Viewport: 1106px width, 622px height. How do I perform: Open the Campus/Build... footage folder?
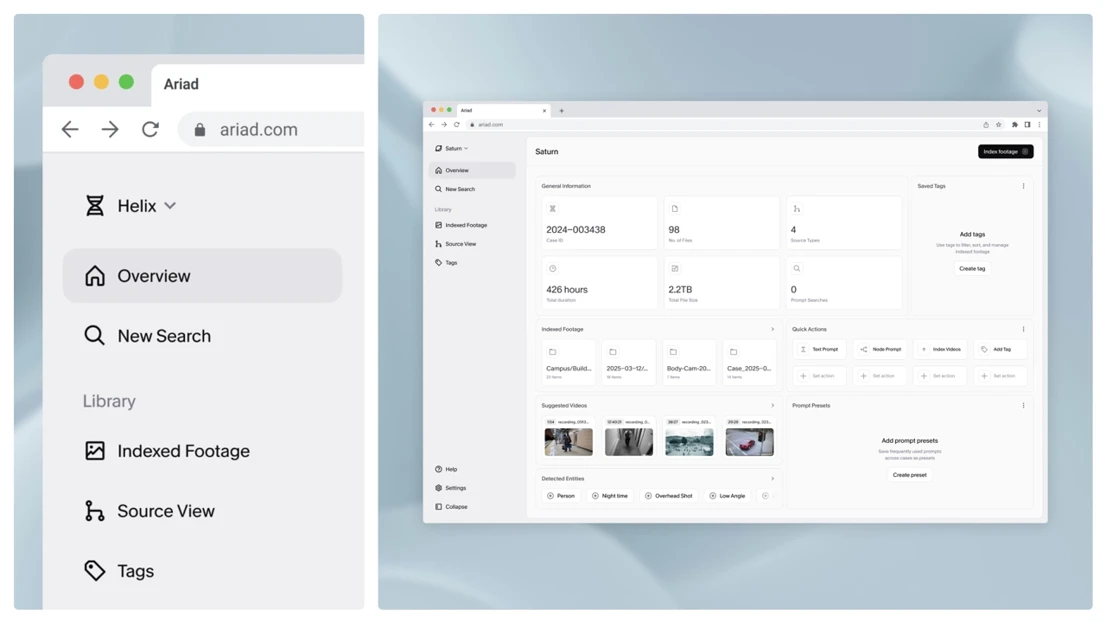tap(568, 361)
